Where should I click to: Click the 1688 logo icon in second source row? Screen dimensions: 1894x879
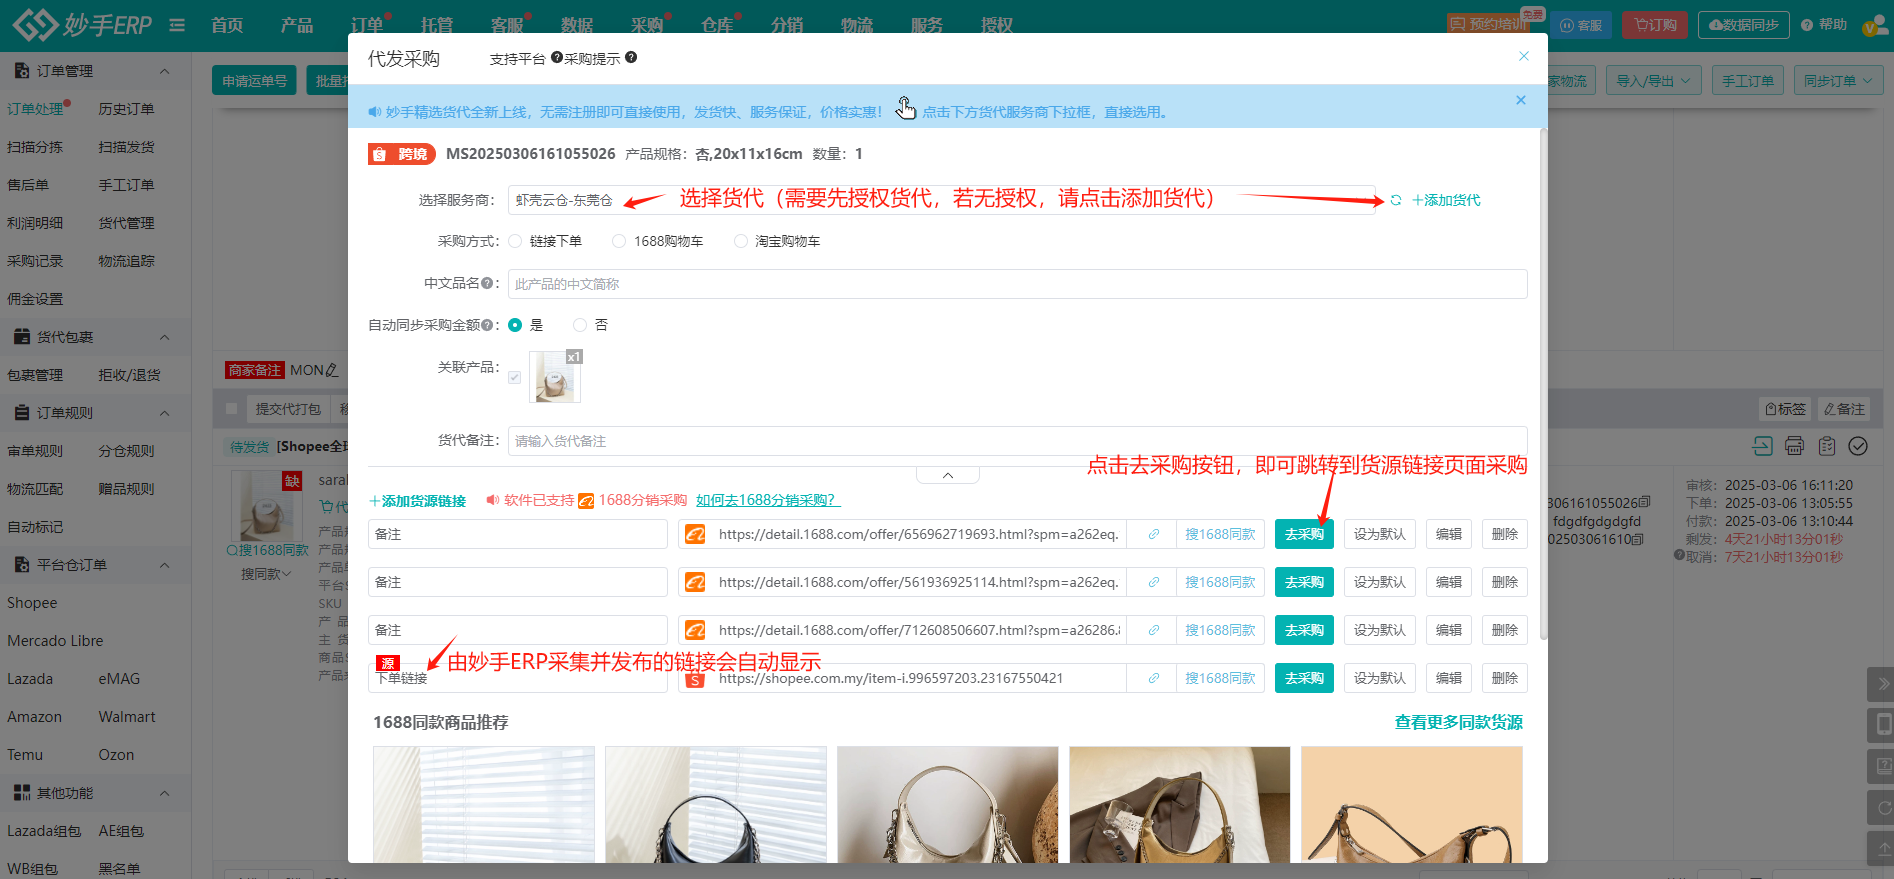click(x=695, y=583)
